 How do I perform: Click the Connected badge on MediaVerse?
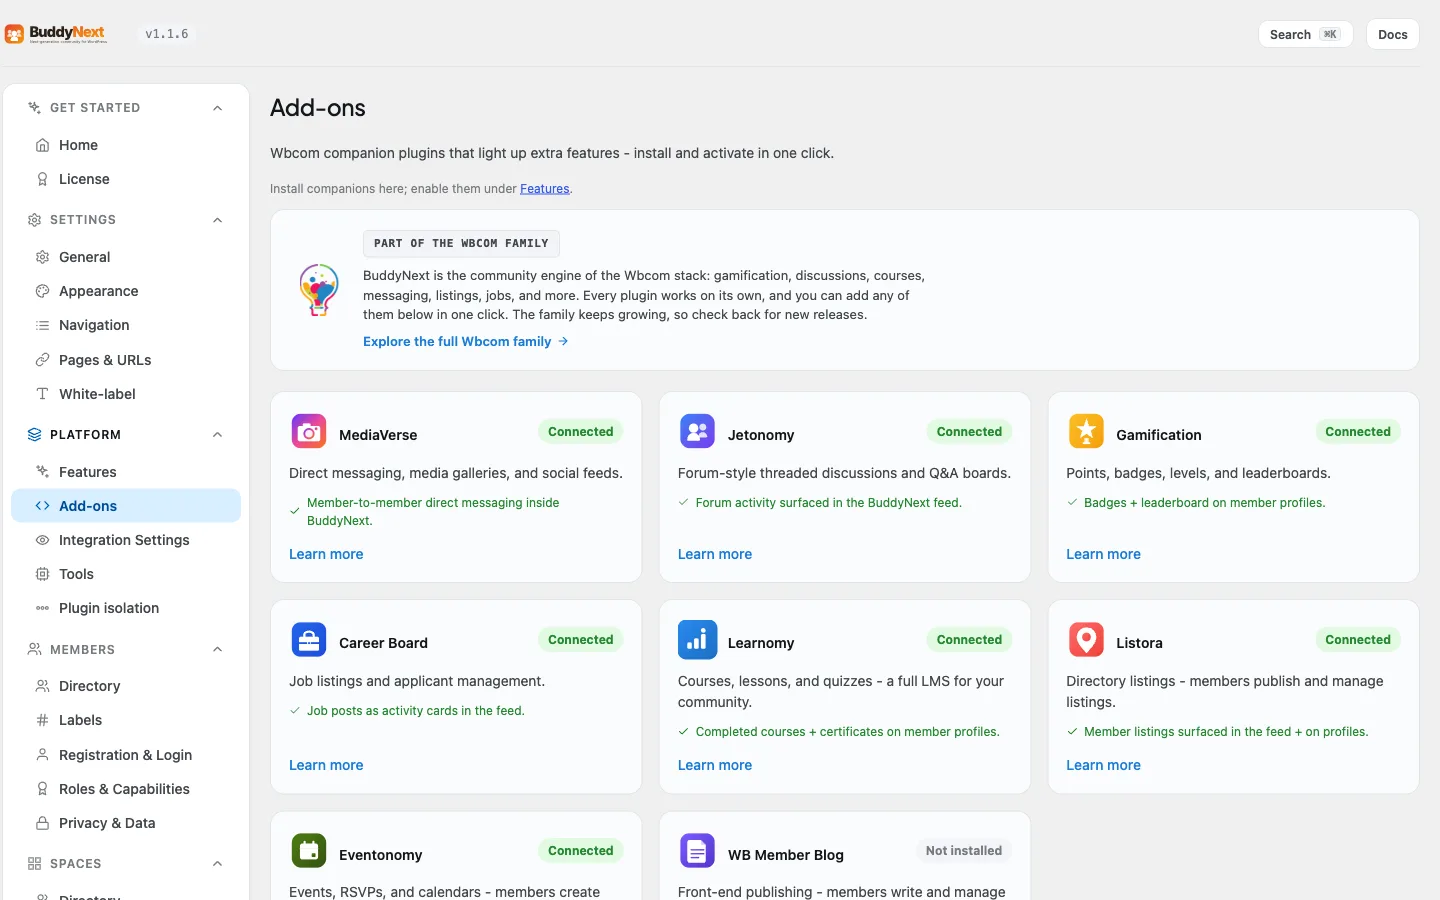(581, 432)
